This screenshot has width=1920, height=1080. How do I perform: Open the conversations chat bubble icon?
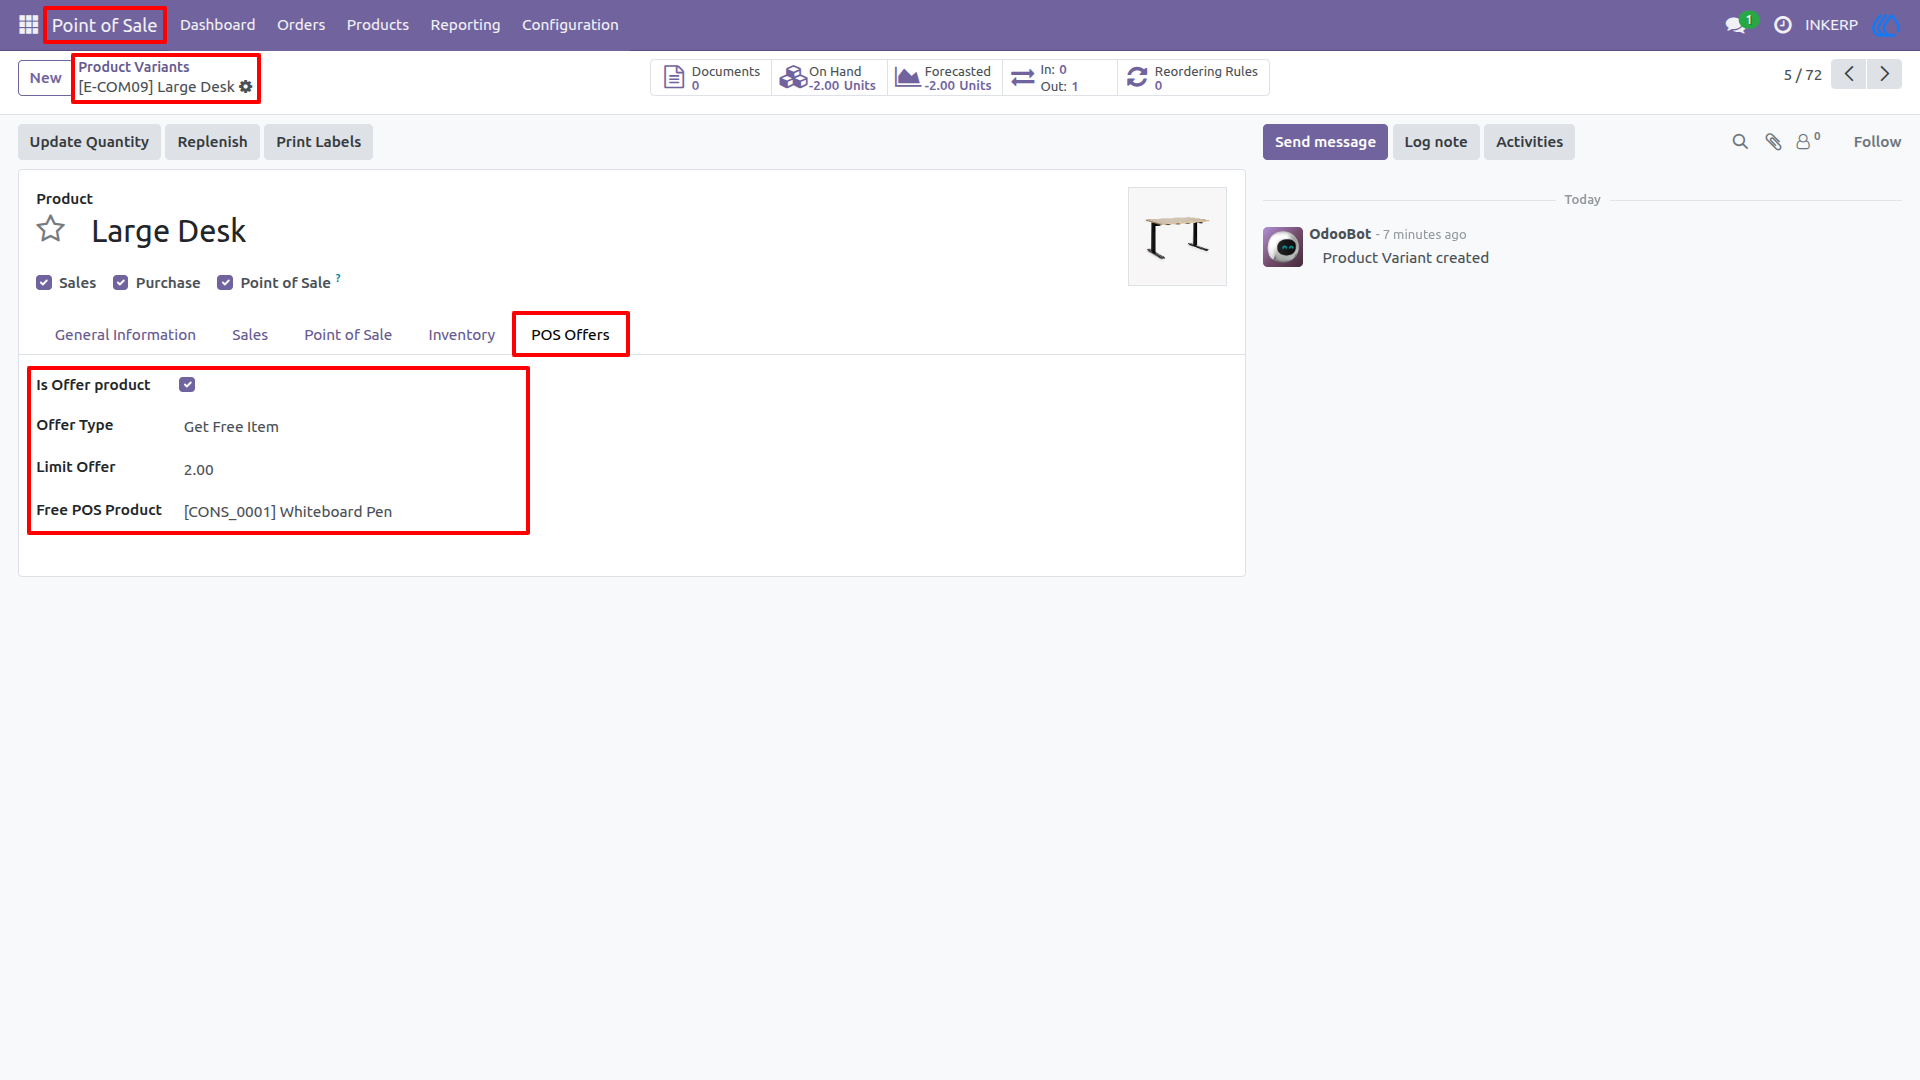click(x=1736, y=25)
